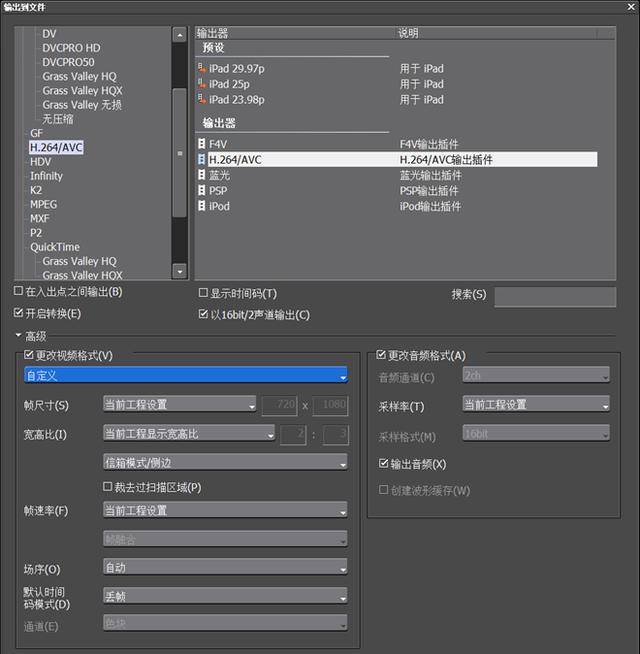Select DV in the format tree
The height and width of the screenshot is (654, 640).
[49, 34]
